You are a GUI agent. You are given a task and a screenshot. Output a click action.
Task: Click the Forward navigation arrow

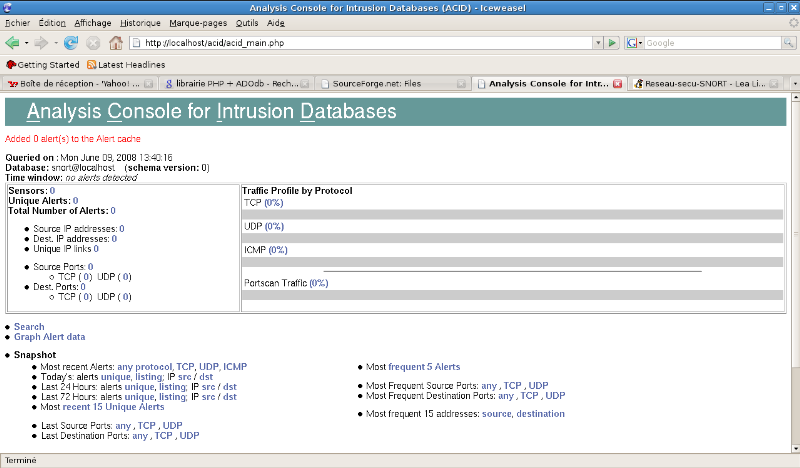(40, 43)
